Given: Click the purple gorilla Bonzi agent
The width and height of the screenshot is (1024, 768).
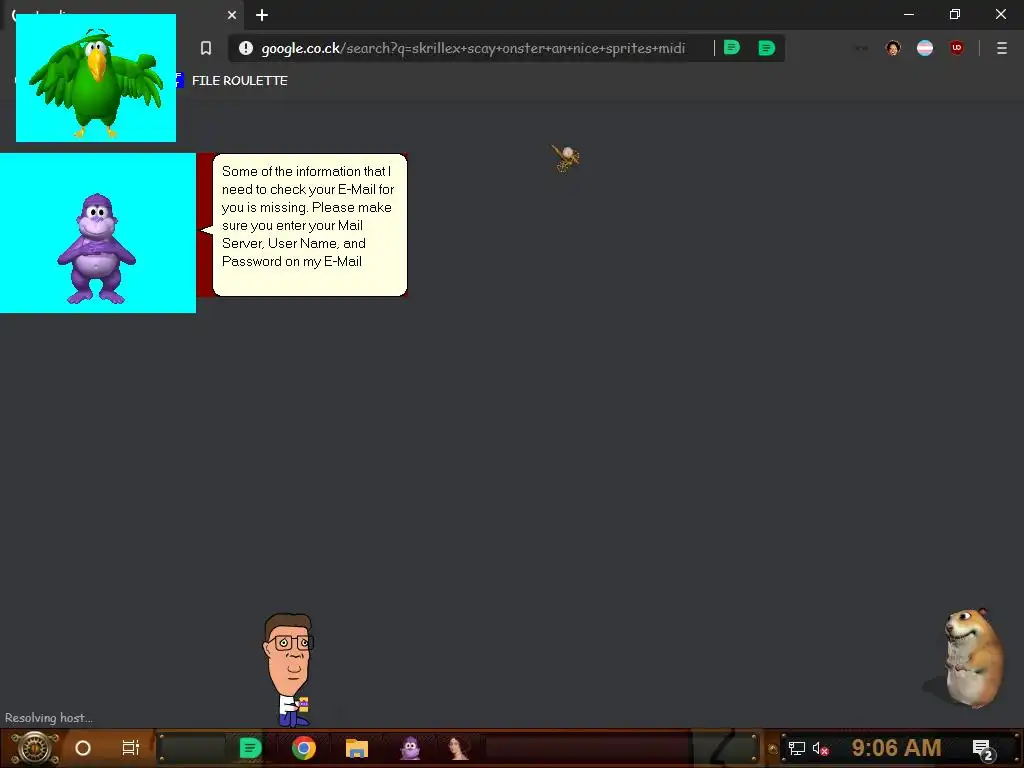Looking at the screenshot, I should click(x=97, y=248).
